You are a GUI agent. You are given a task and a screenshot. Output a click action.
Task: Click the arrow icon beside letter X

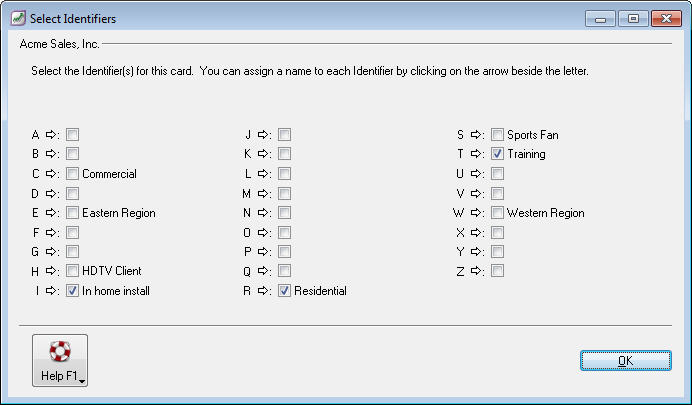coord(476,232)
